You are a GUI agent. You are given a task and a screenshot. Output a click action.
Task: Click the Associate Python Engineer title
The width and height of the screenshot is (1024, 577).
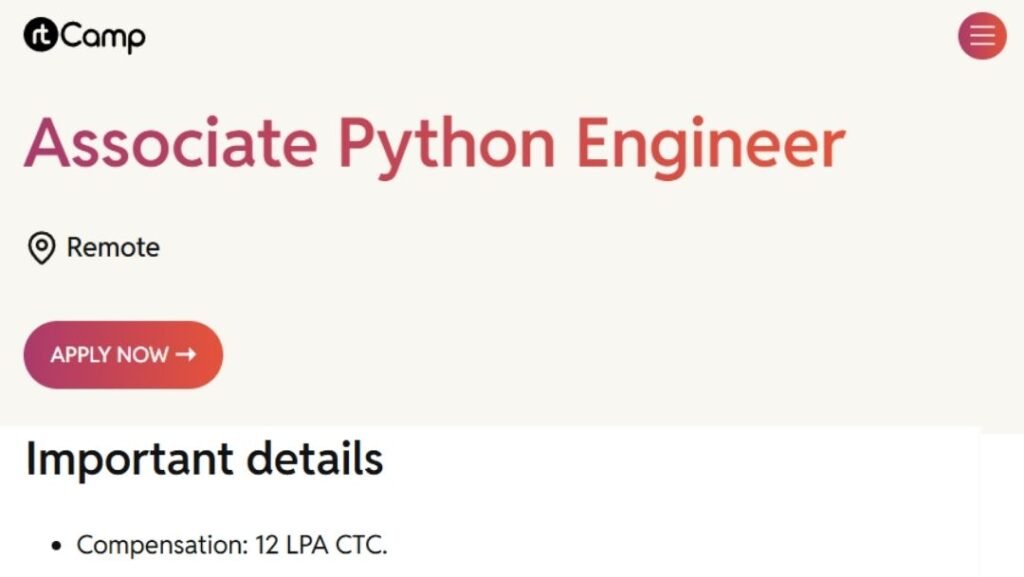(435, 143)
